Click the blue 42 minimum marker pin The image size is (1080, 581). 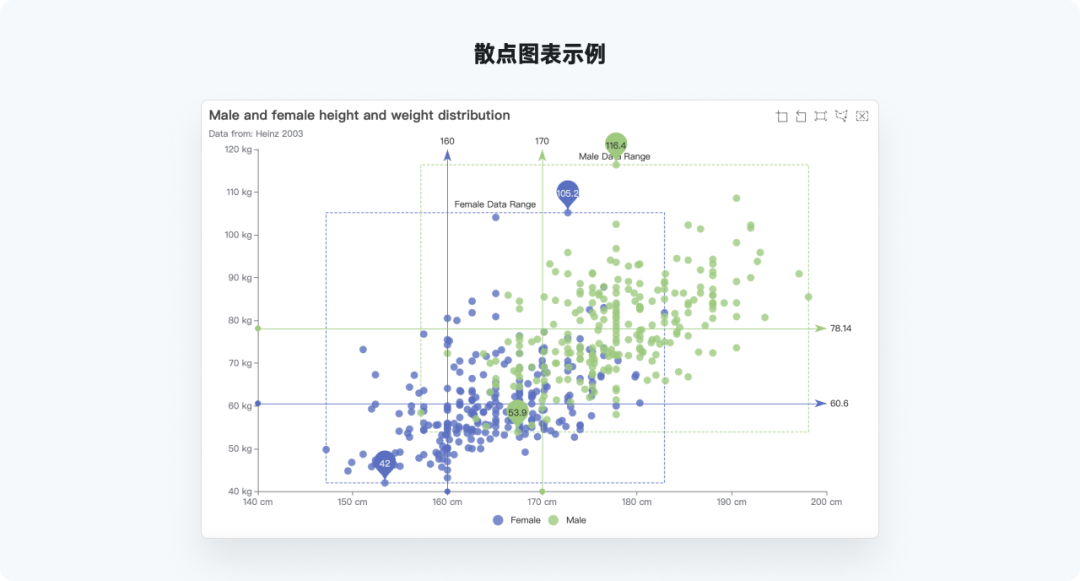pos(385,463)
